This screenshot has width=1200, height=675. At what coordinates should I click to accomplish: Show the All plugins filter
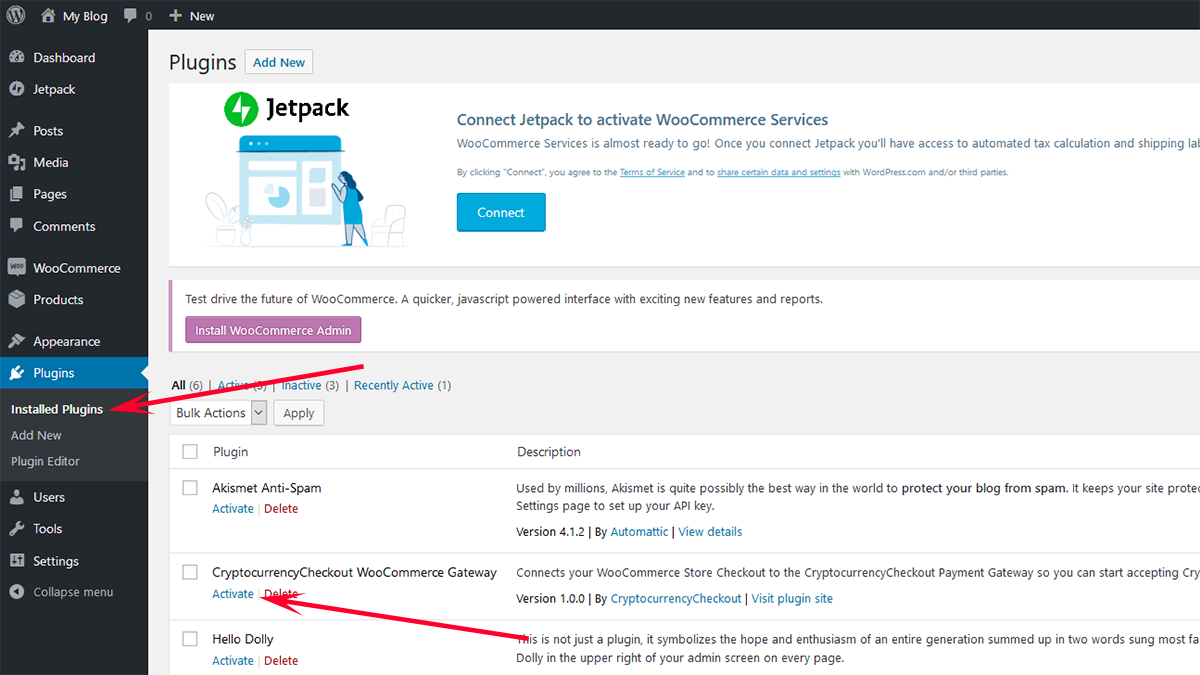click(178, 385)
